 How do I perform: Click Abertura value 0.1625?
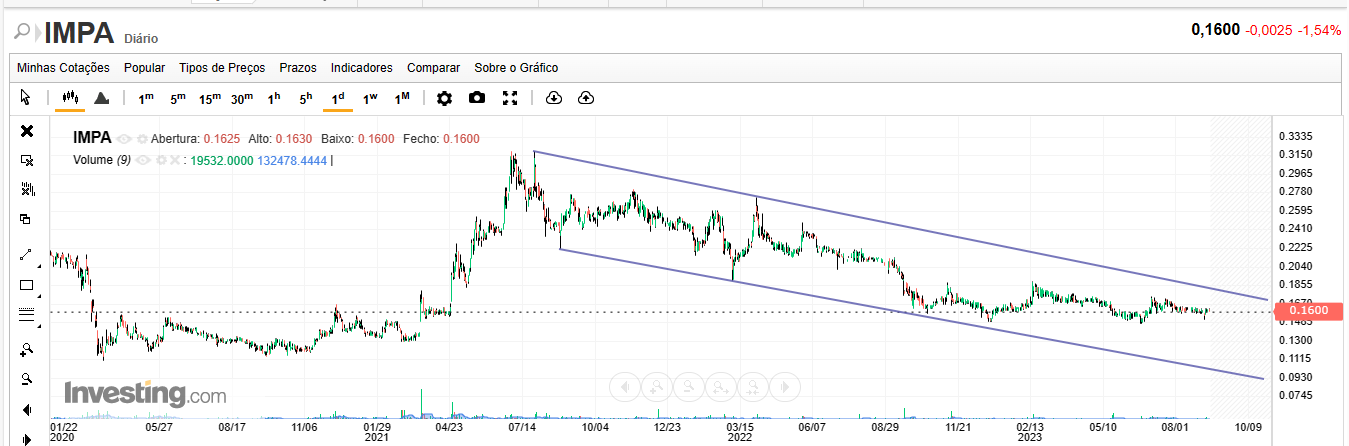pyautogui.click(x=221, y=139)
